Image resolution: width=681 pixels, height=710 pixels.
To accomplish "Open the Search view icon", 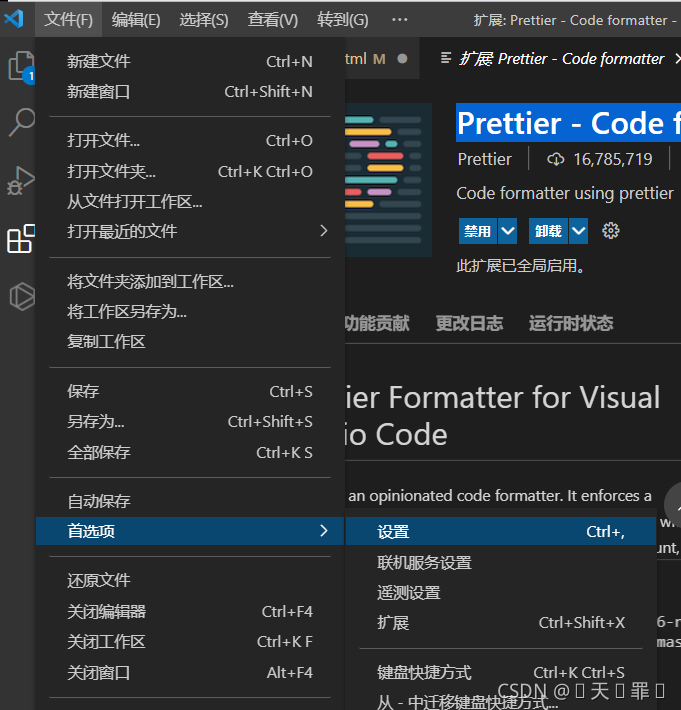I will (21, 122).
